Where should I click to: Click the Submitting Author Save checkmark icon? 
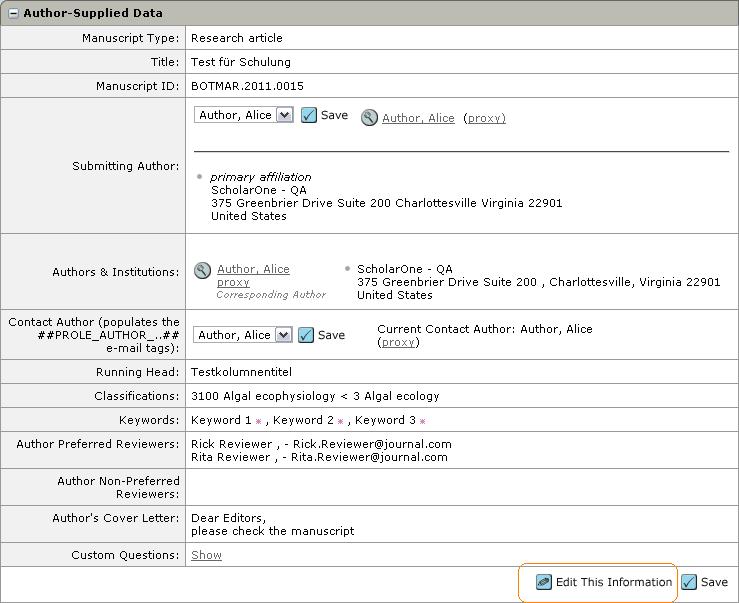tap(309, 115)
